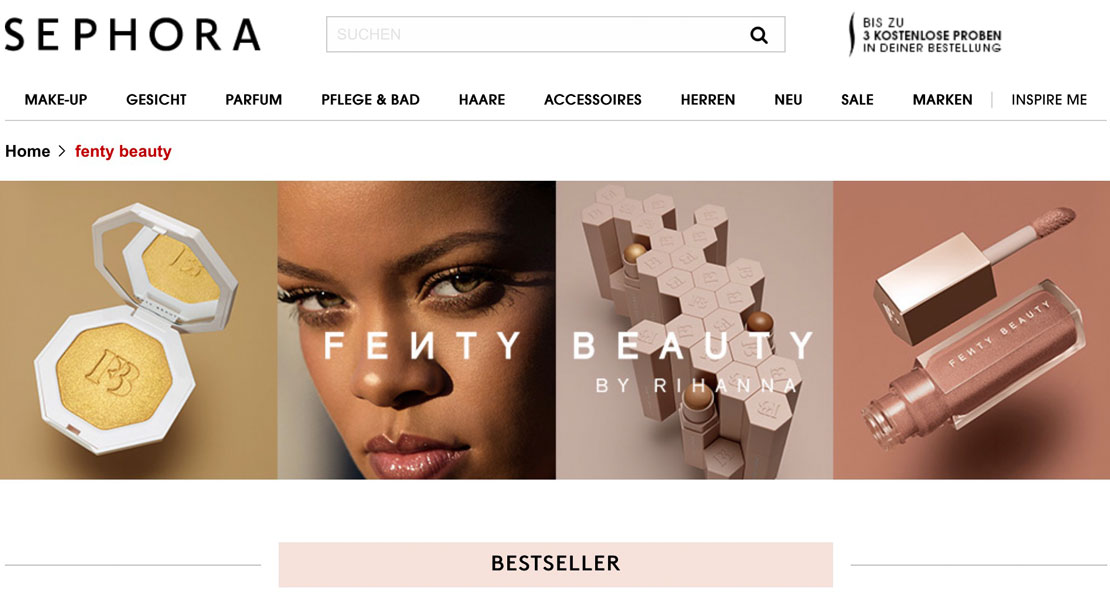Open the Make-Up menu
Screen dimensions: 1110x600
point(56,100)
